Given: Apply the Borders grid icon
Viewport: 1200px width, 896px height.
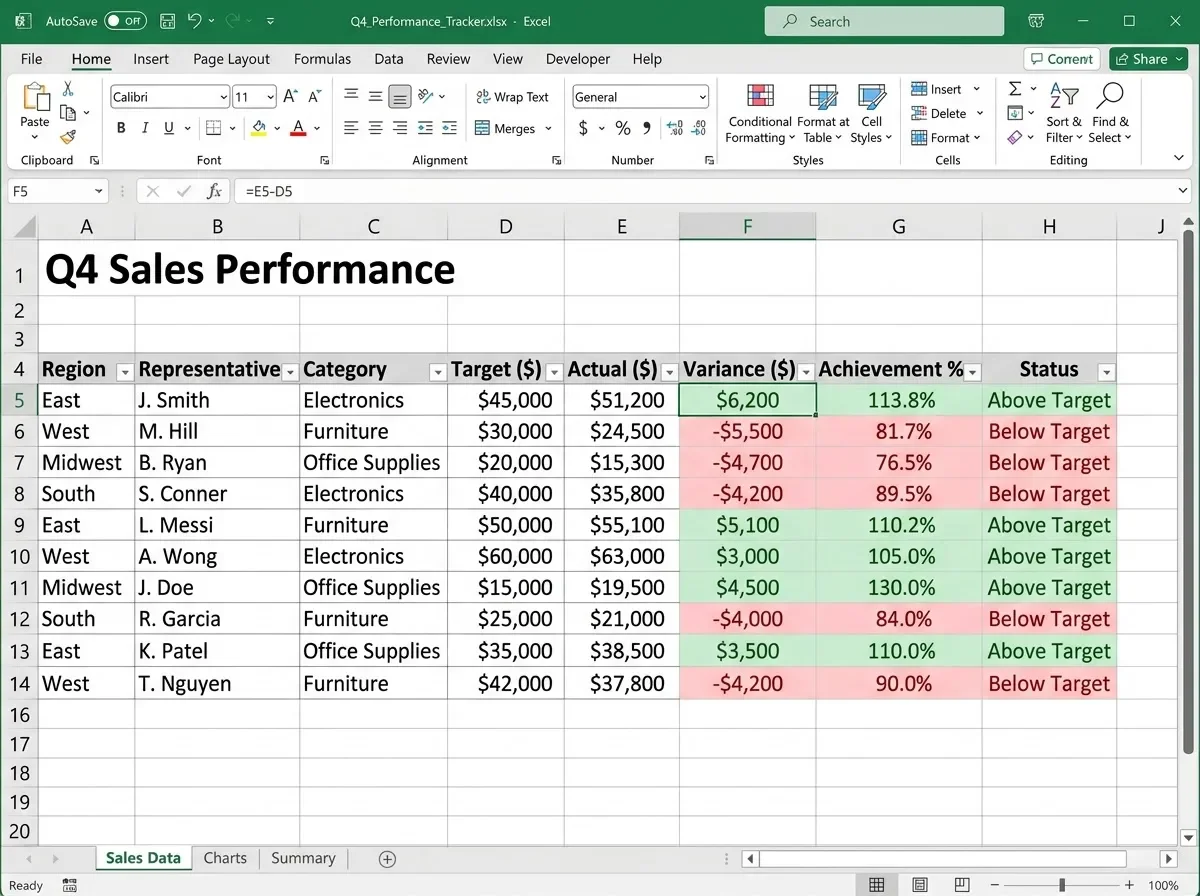Looking at the screenshot, I should pos(212,128).
